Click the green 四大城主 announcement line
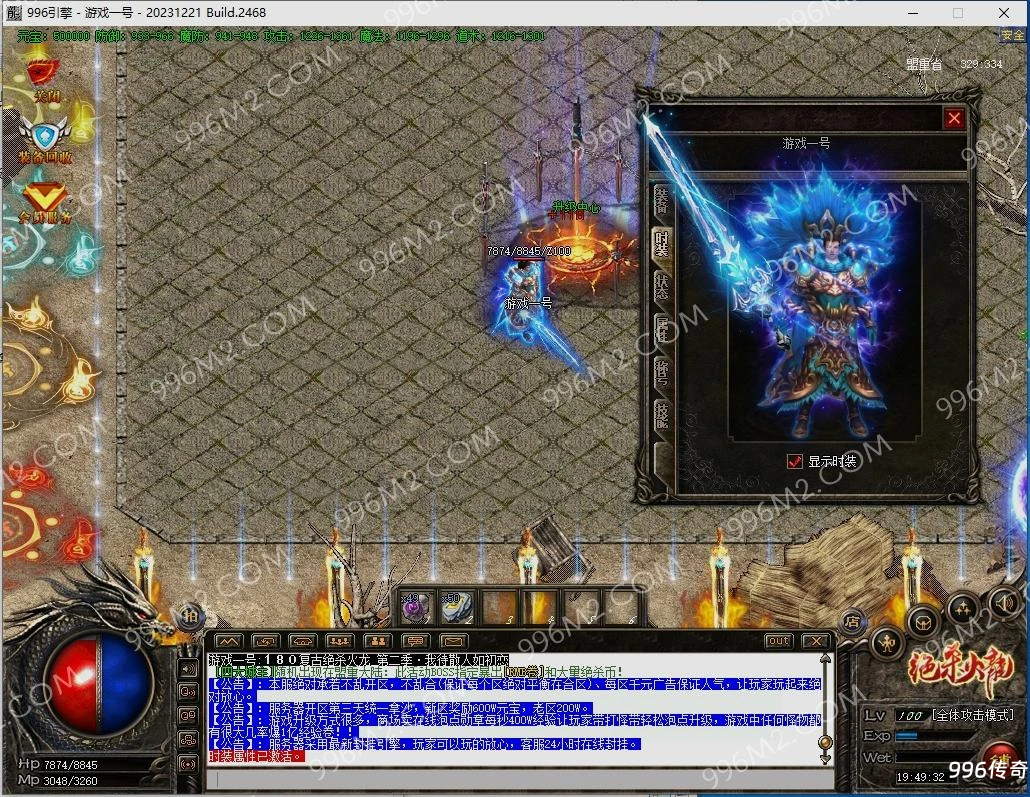 click(419, 672)
